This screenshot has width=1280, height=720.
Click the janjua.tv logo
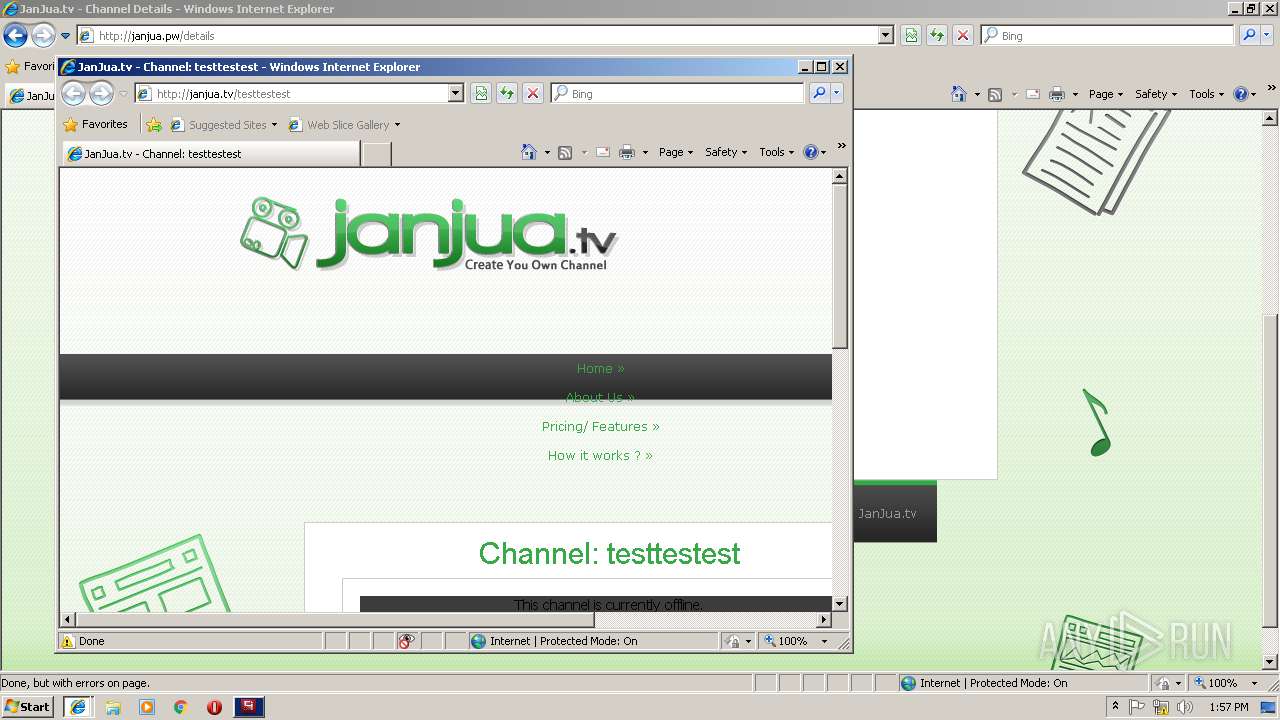click(428, 234)
